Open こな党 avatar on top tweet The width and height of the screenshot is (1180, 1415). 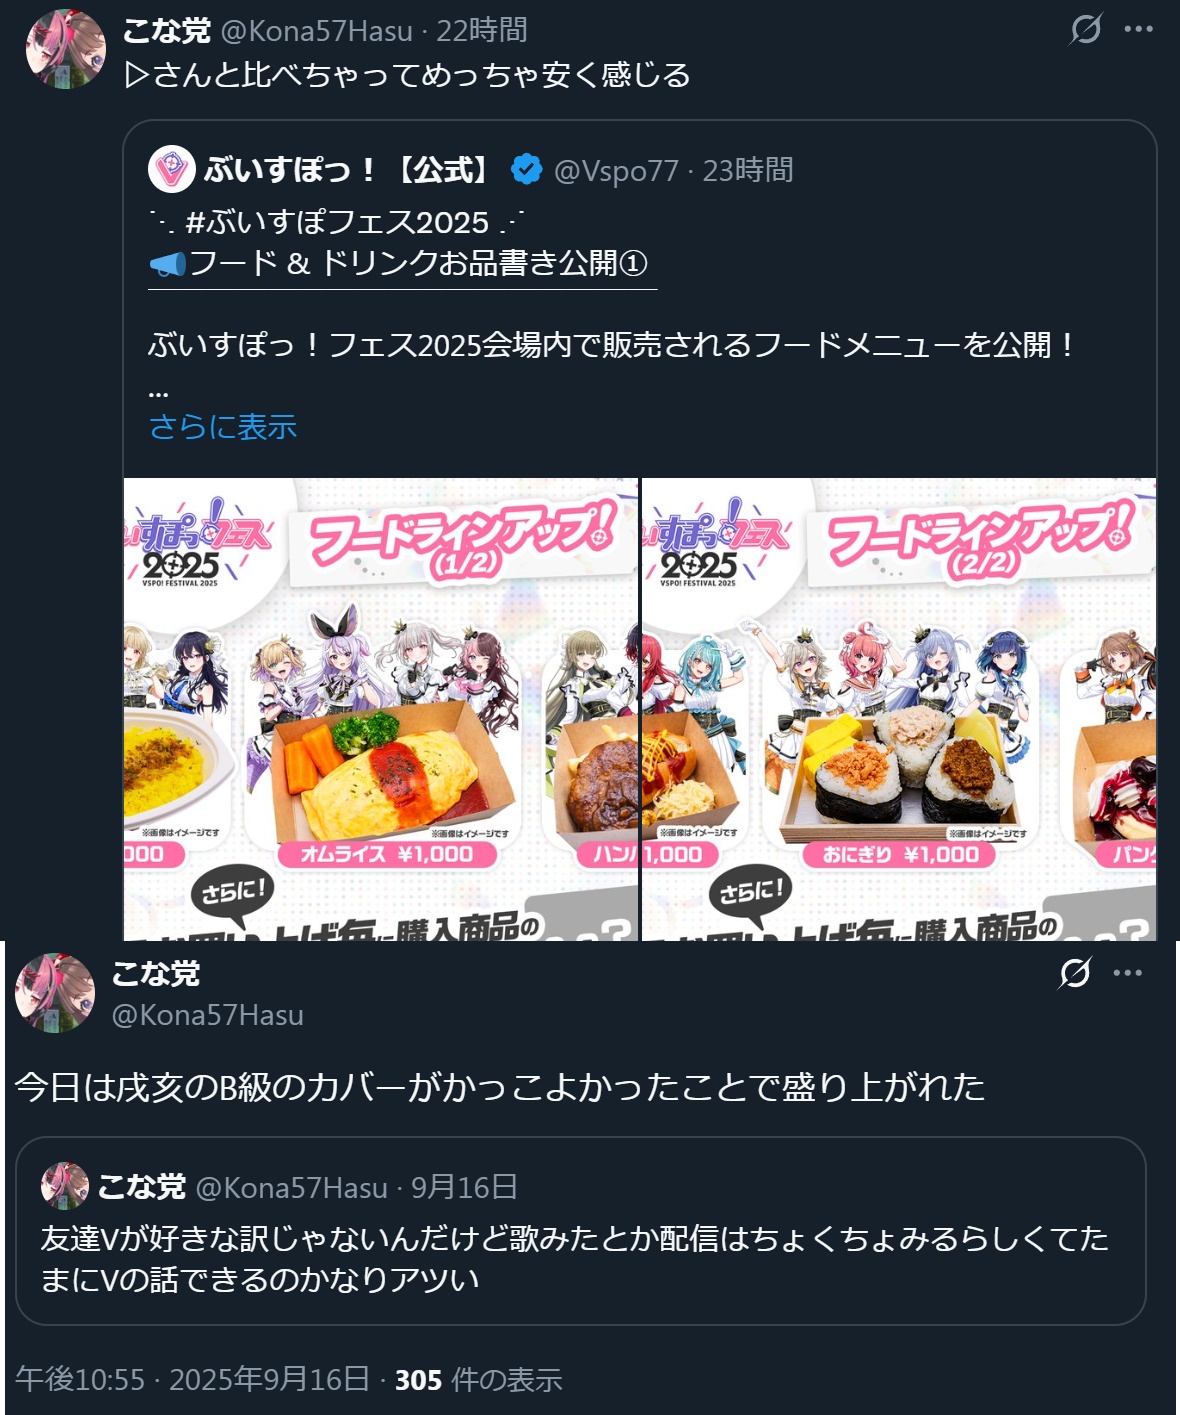tap(65, 49)
